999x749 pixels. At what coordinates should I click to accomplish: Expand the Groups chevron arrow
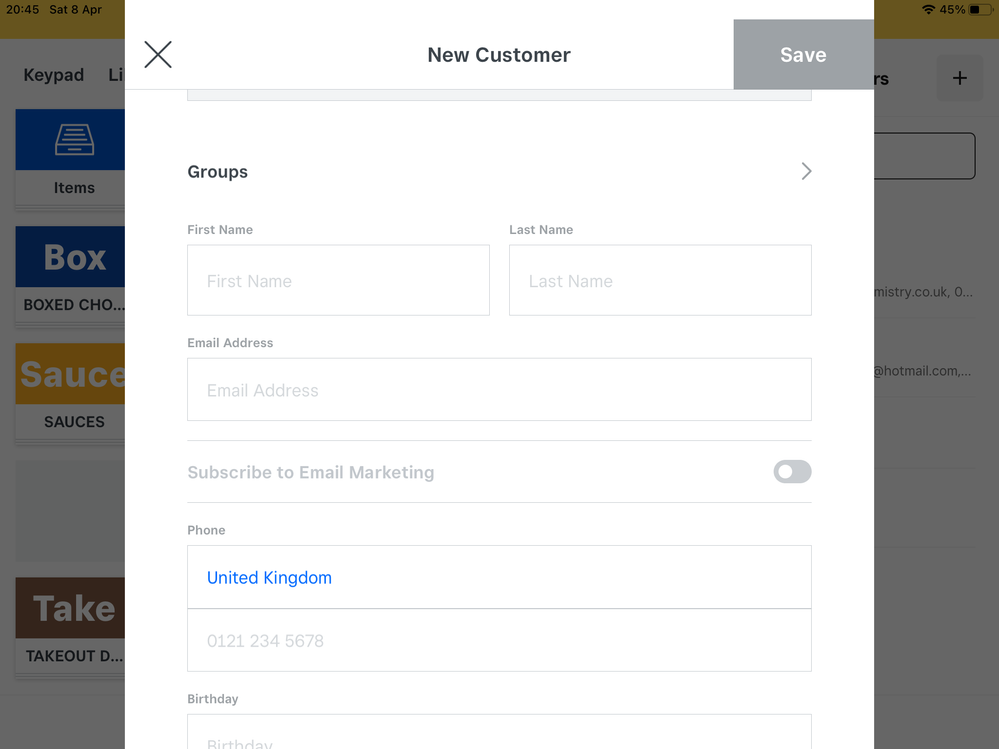[x=806, y=172]
